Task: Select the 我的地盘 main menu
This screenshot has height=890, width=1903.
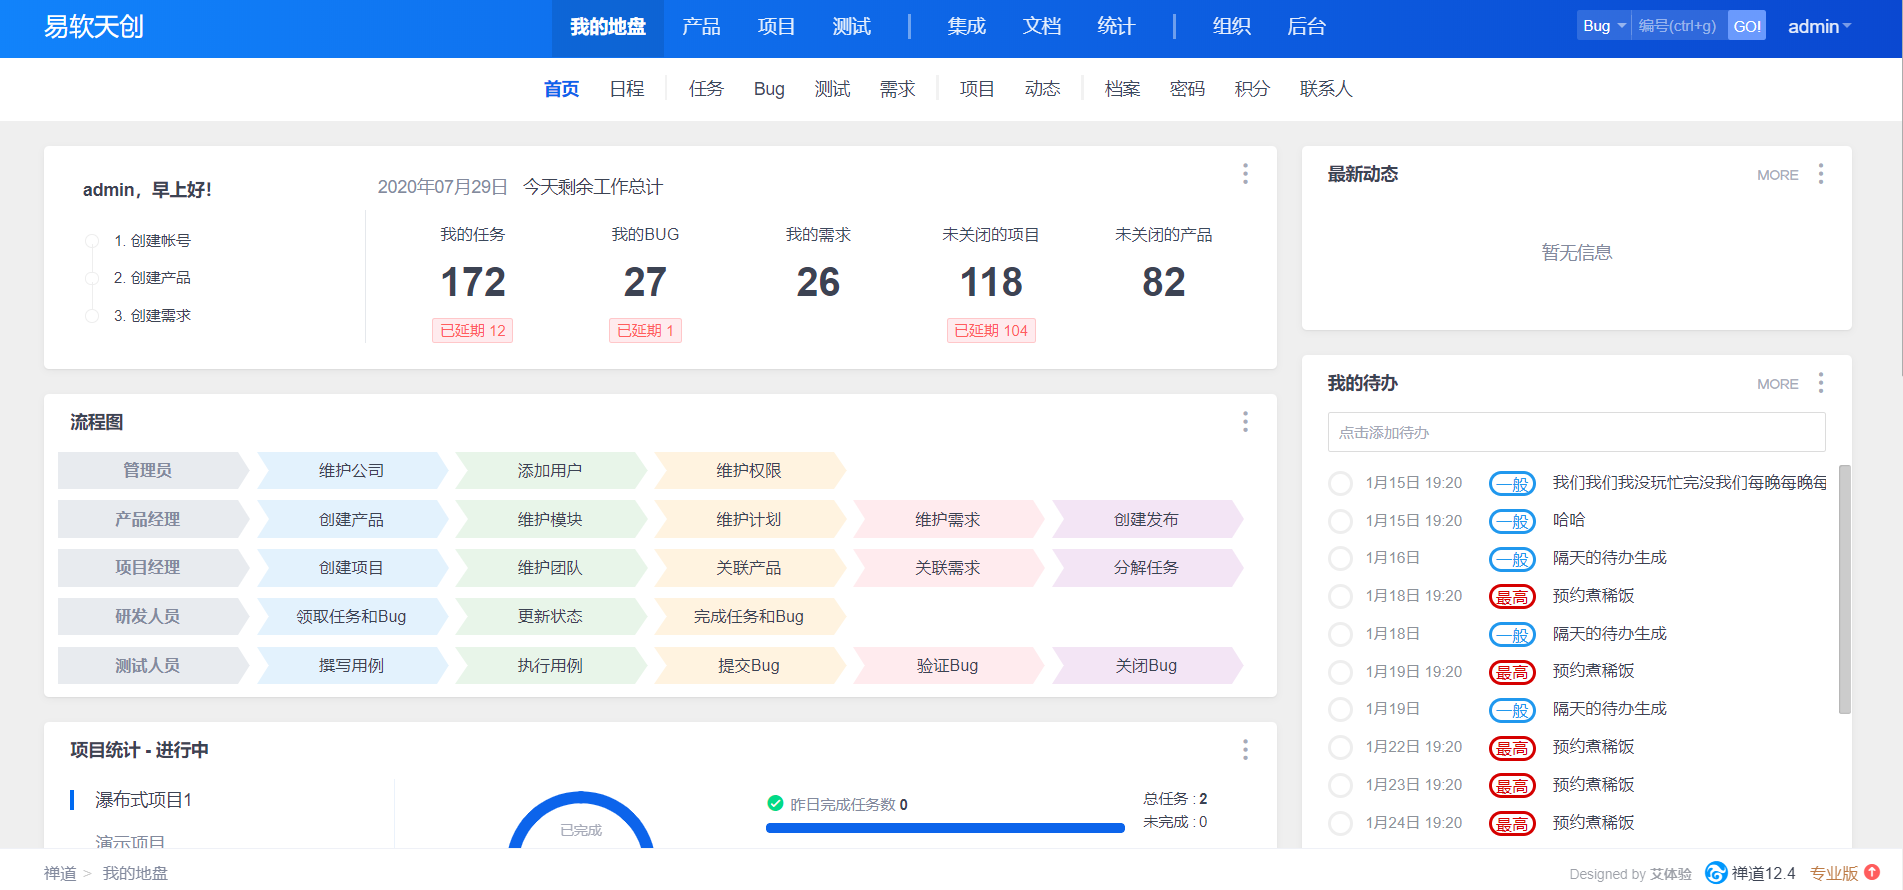Action: (x=608, y=28)
